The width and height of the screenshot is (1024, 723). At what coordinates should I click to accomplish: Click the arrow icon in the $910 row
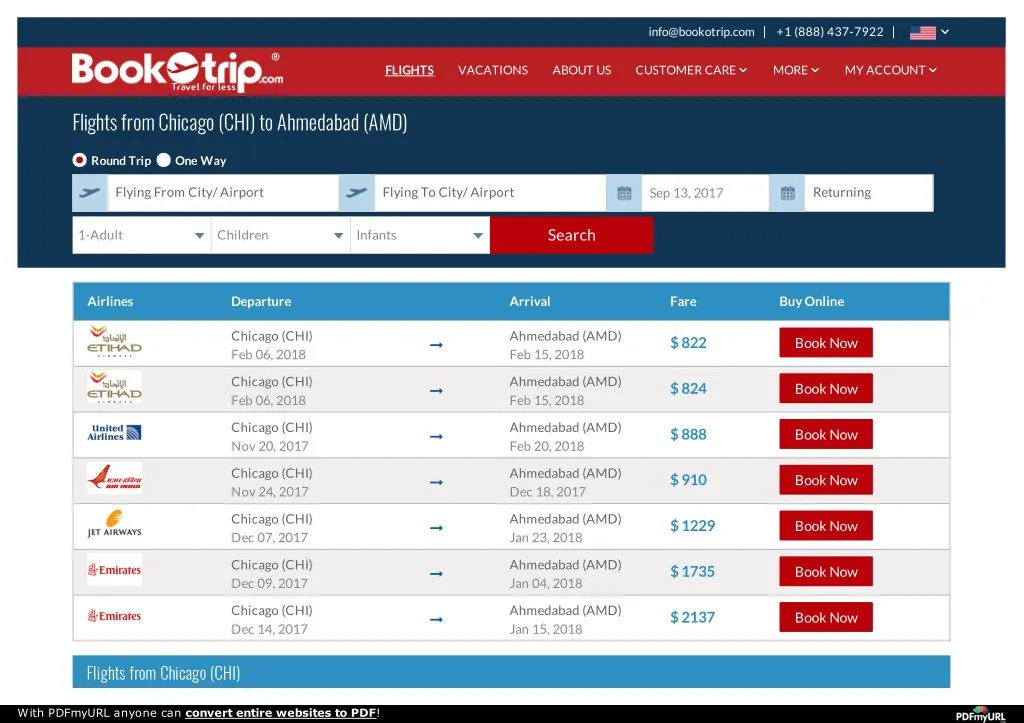coord(436,482)
